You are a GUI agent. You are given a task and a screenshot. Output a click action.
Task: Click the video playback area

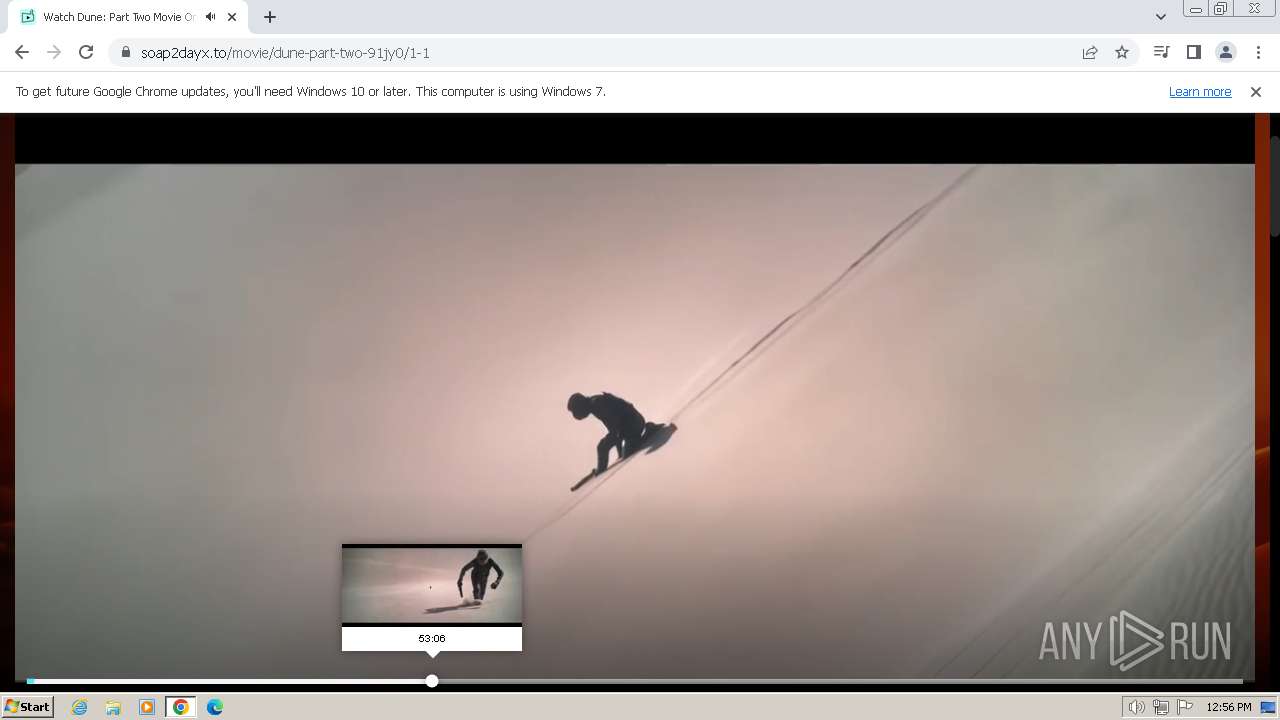634,400
